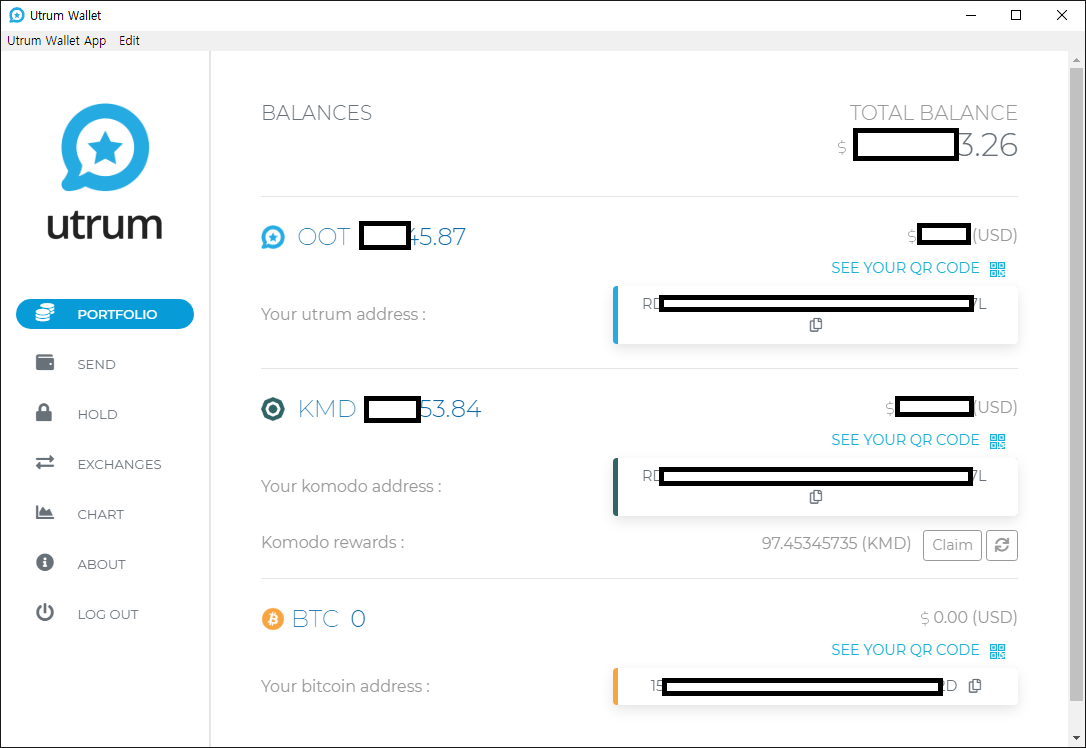
Task: Open the Portfolio section
Action: [105, 314]
